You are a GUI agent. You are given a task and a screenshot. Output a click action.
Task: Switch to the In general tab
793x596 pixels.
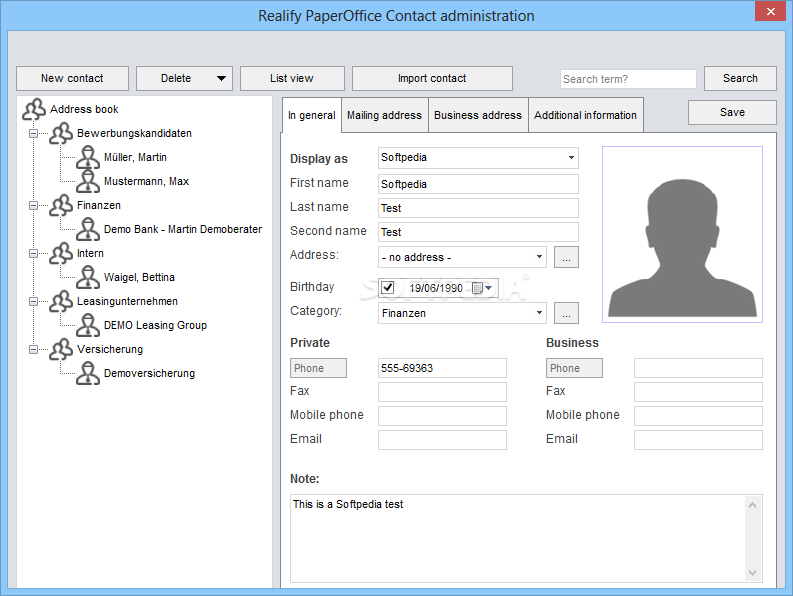coord(312,115)
